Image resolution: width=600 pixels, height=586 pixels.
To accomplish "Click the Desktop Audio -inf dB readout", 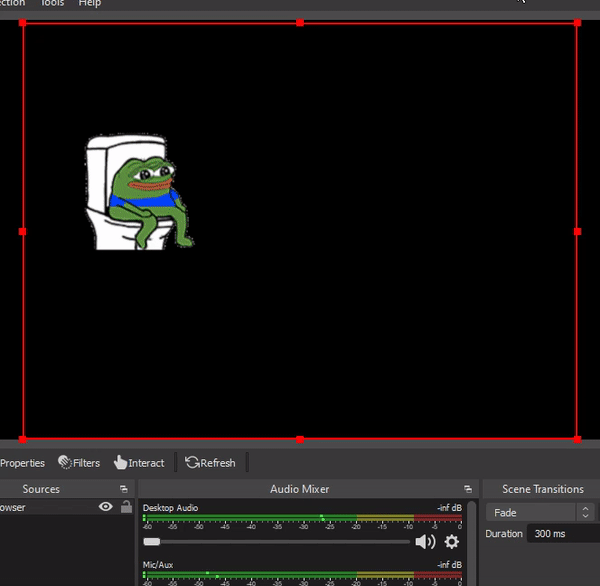I will coord(450,508).
